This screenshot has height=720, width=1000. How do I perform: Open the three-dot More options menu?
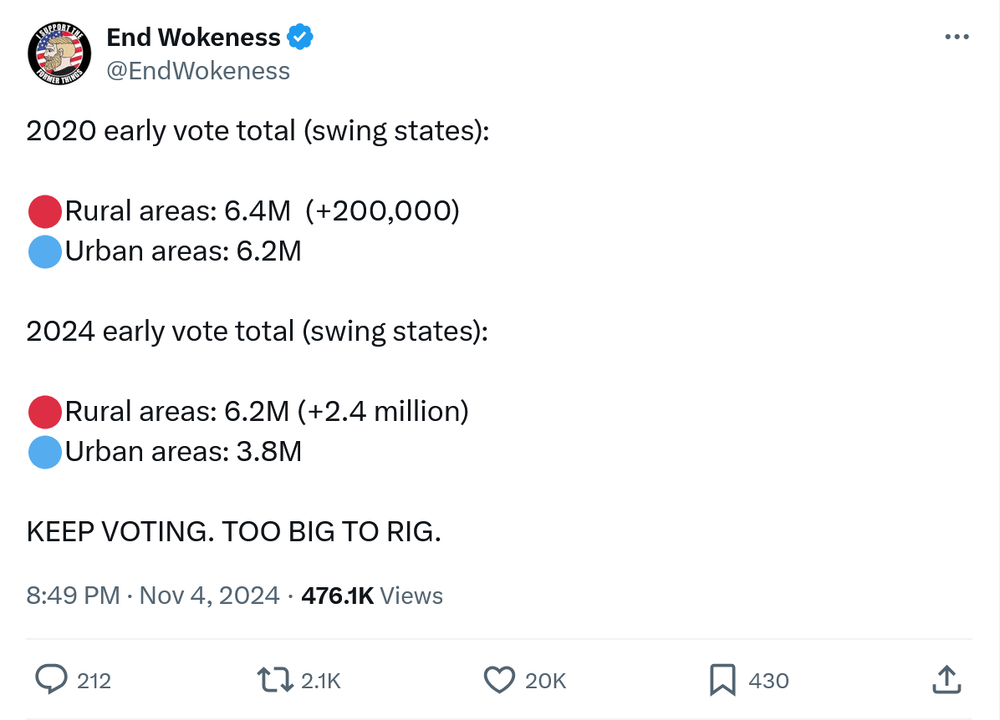point(957,37)
